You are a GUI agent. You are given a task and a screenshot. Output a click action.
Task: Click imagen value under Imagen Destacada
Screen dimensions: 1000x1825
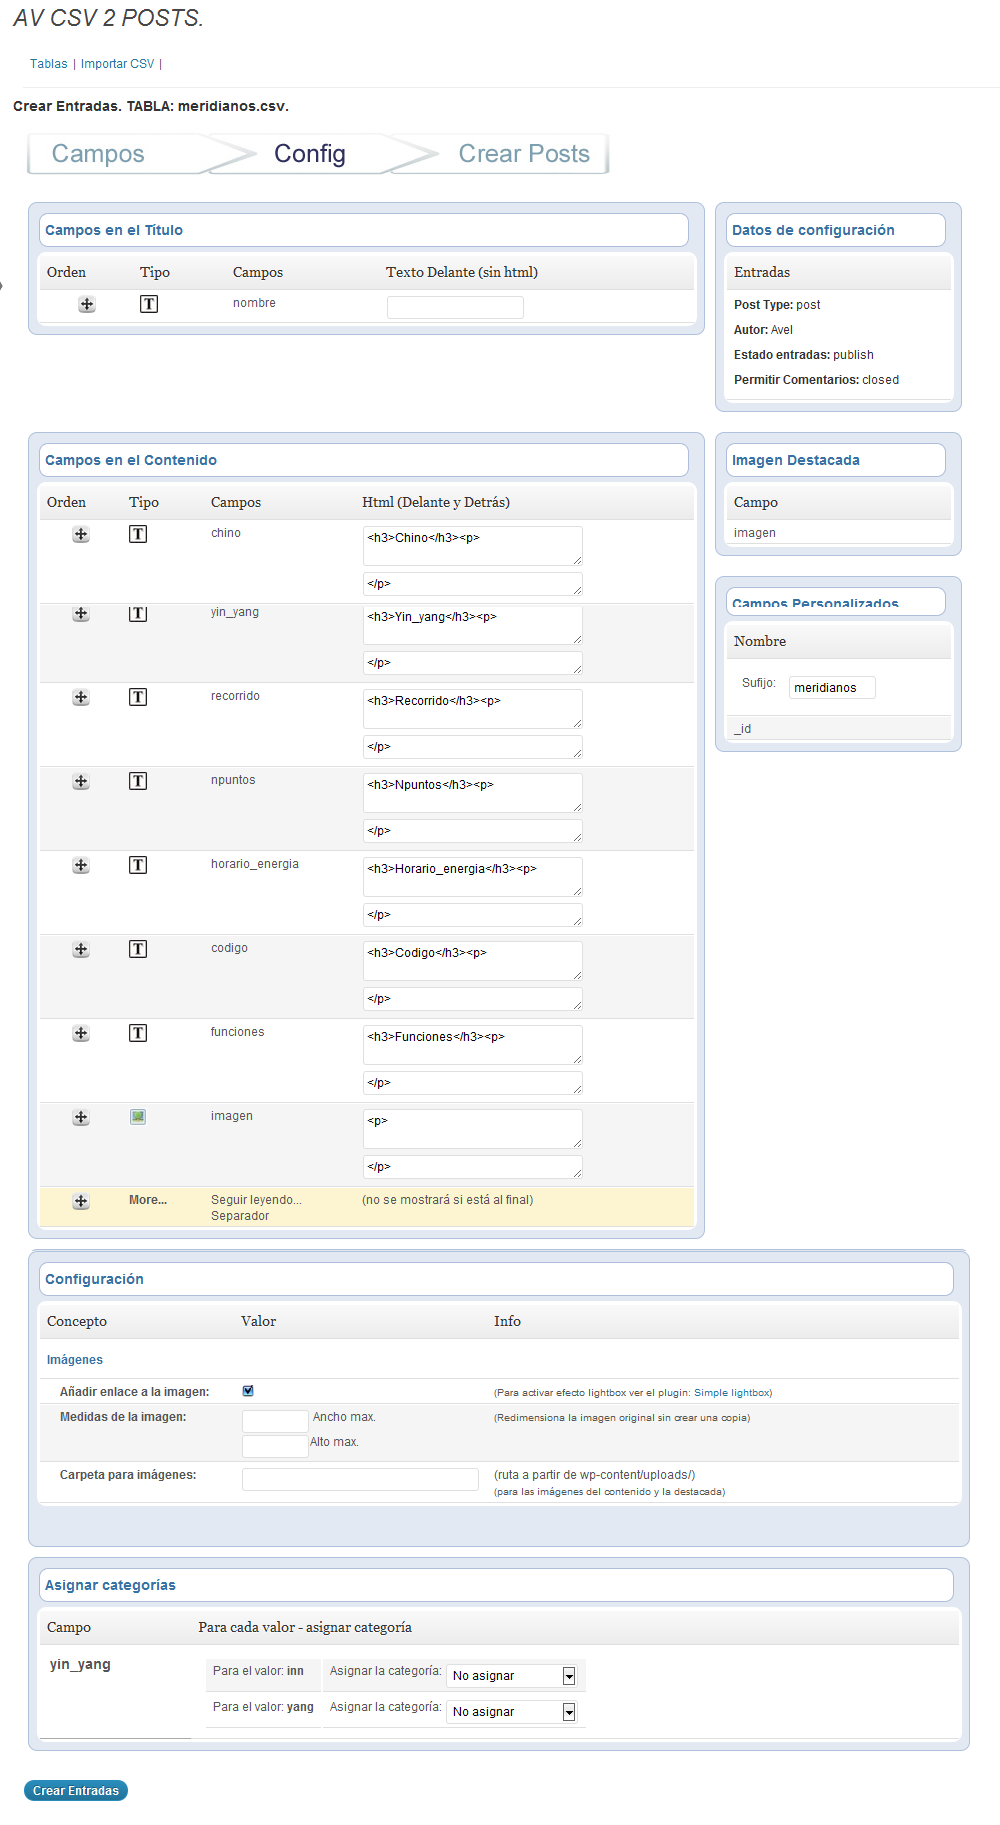pyautogui.click(x=755, y=533)
